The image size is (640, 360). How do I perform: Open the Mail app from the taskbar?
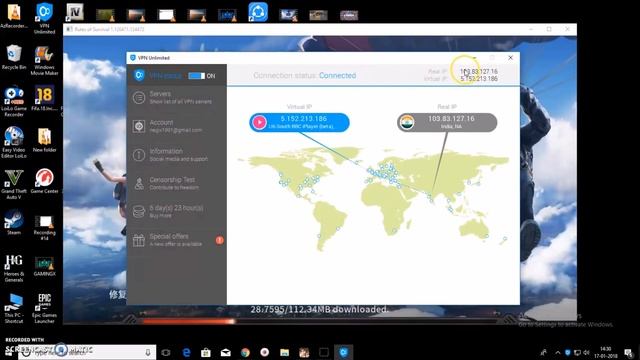tap(225, 353)
